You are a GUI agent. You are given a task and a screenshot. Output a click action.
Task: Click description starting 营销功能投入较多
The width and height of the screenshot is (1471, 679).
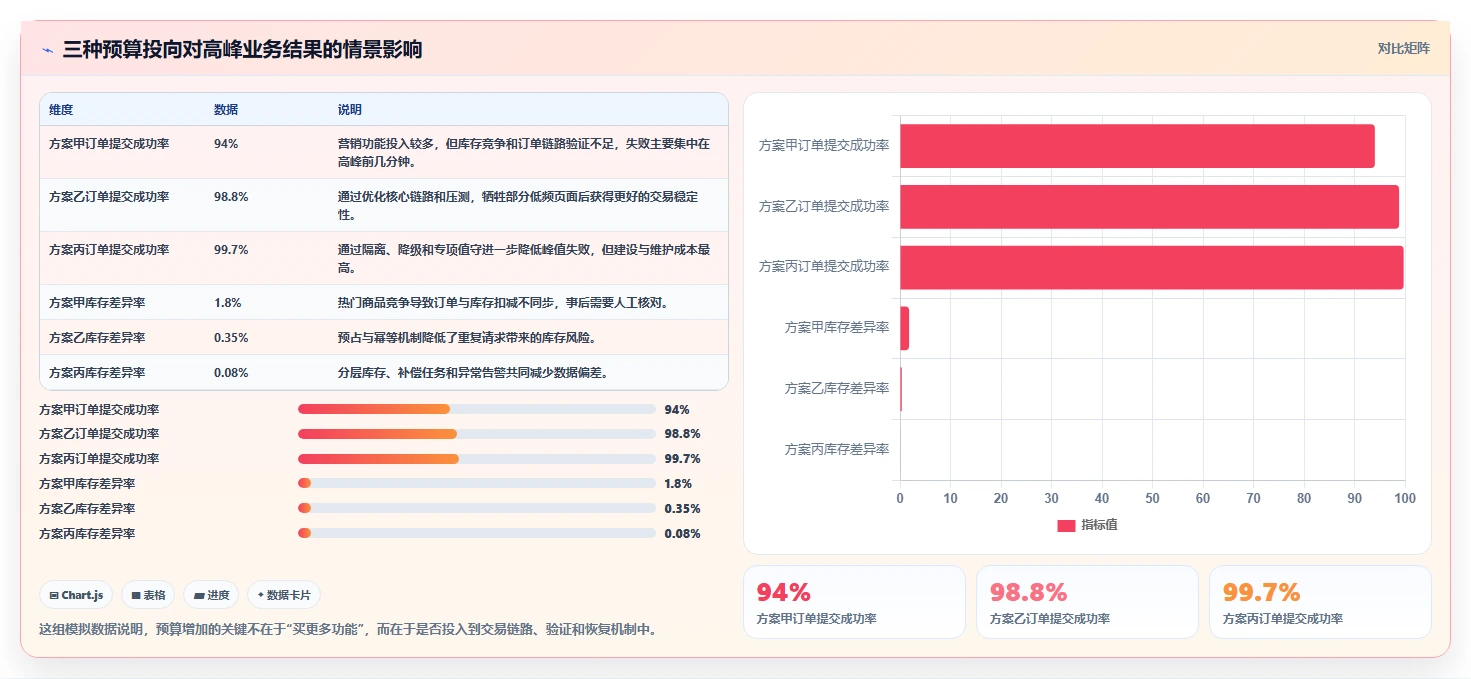(524, 152)
